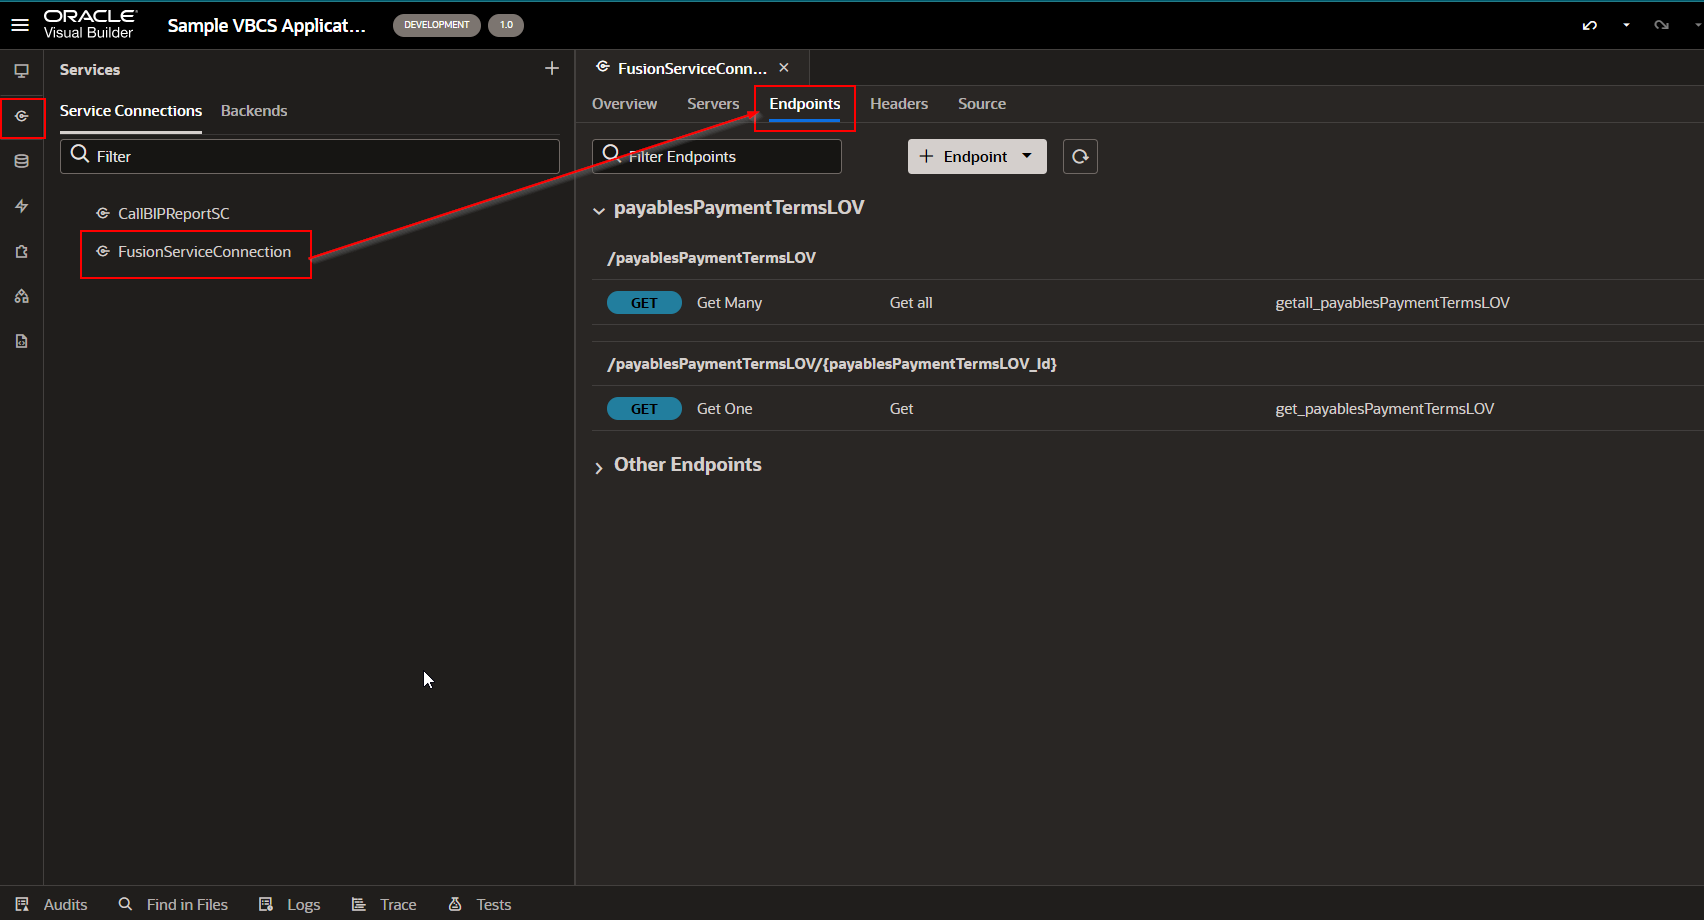
Task: Open the Audits panel
Action: point(51,904)
